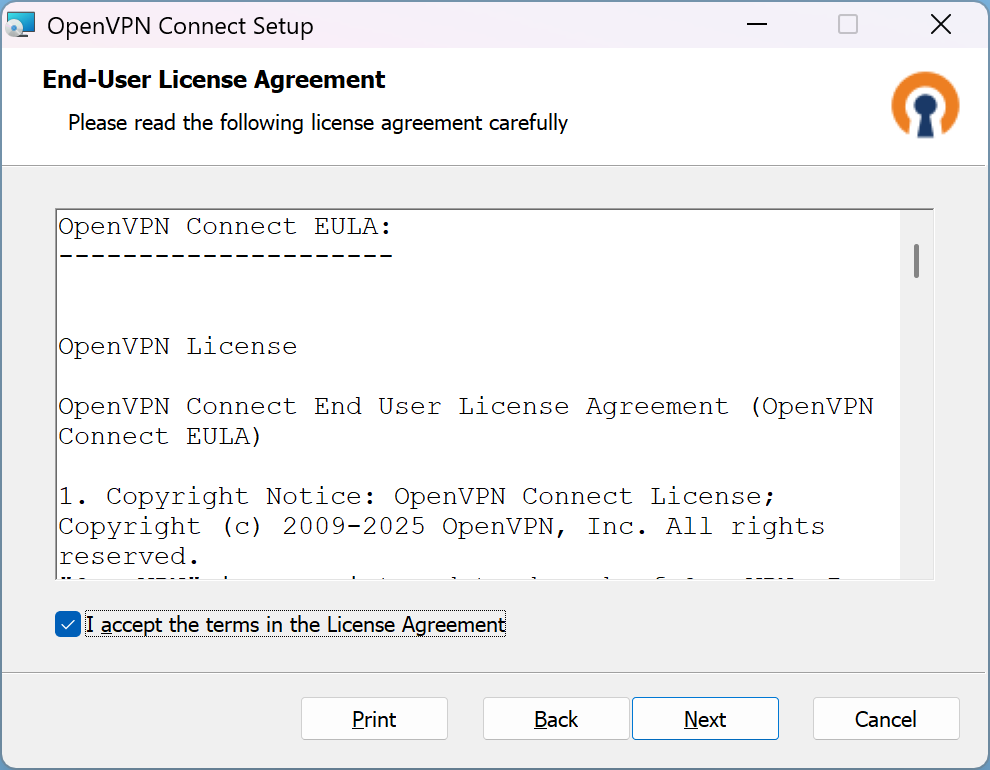Click the "OpenVPN Connect EULA:" first line
The image size is (990, 770).
click(x=225, y=227)
